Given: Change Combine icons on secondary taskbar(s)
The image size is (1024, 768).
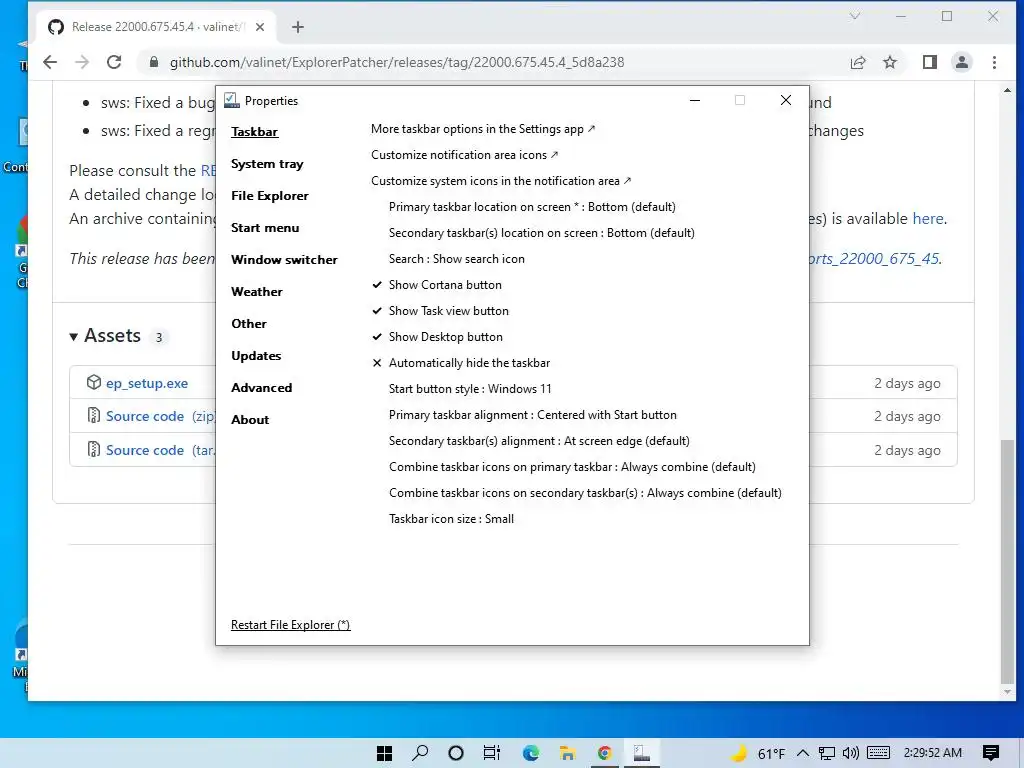Looking at the screenshot, I should pyautogui.click(x=585, y=493).
